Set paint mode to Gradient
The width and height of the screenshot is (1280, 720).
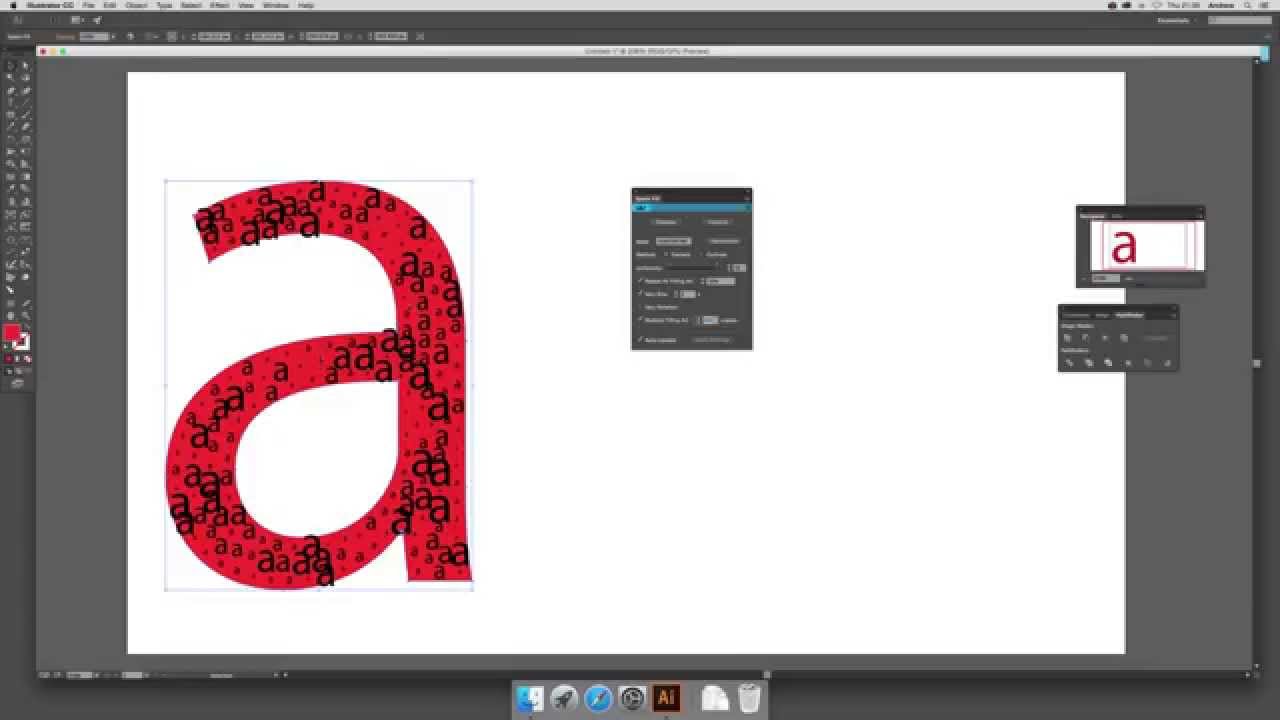point(18,358)
